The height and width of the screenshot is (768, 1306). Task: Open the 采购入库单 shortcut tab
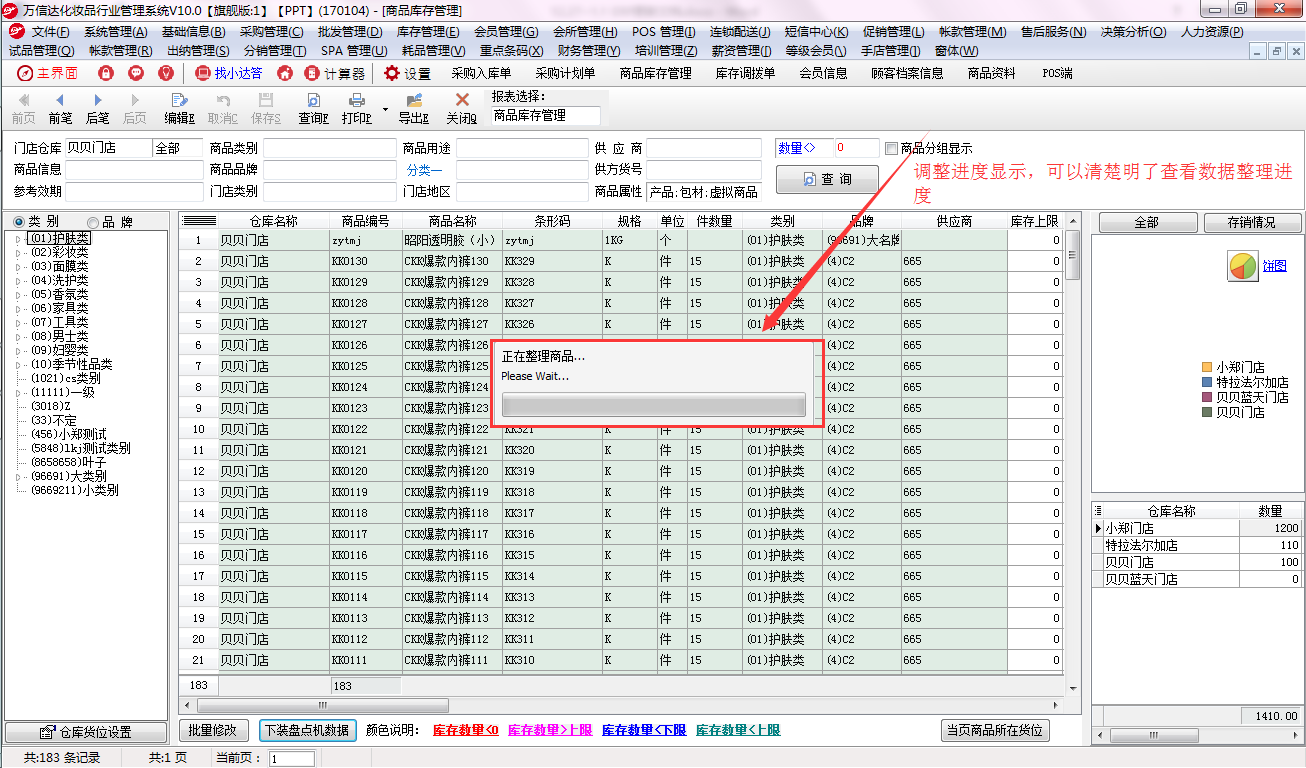(481, 73)
